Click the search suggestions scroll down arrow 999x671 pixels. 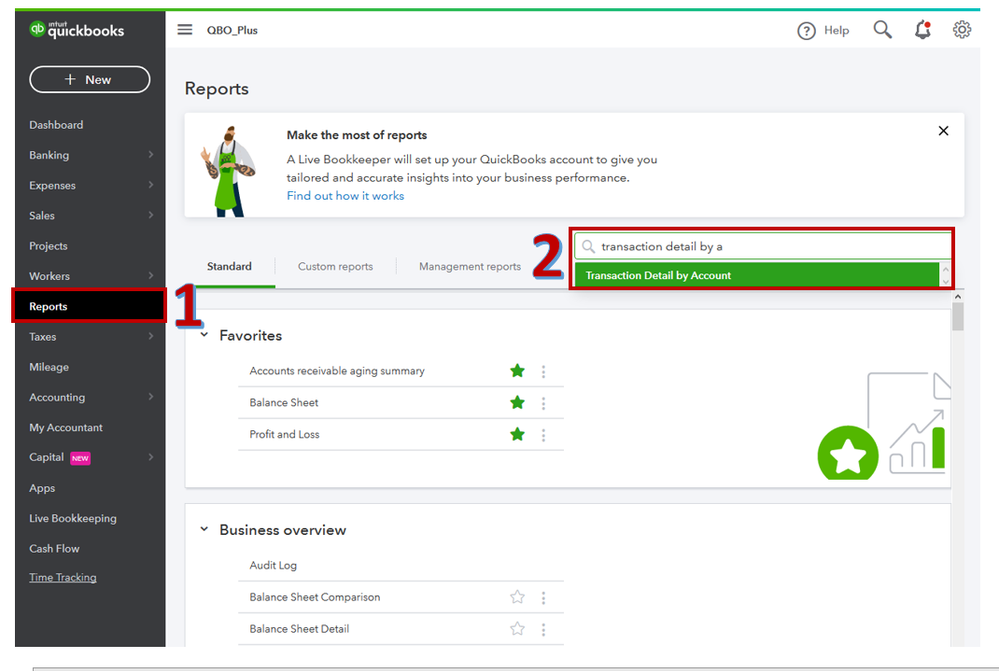pyautogui.click(x=946, y=281)
